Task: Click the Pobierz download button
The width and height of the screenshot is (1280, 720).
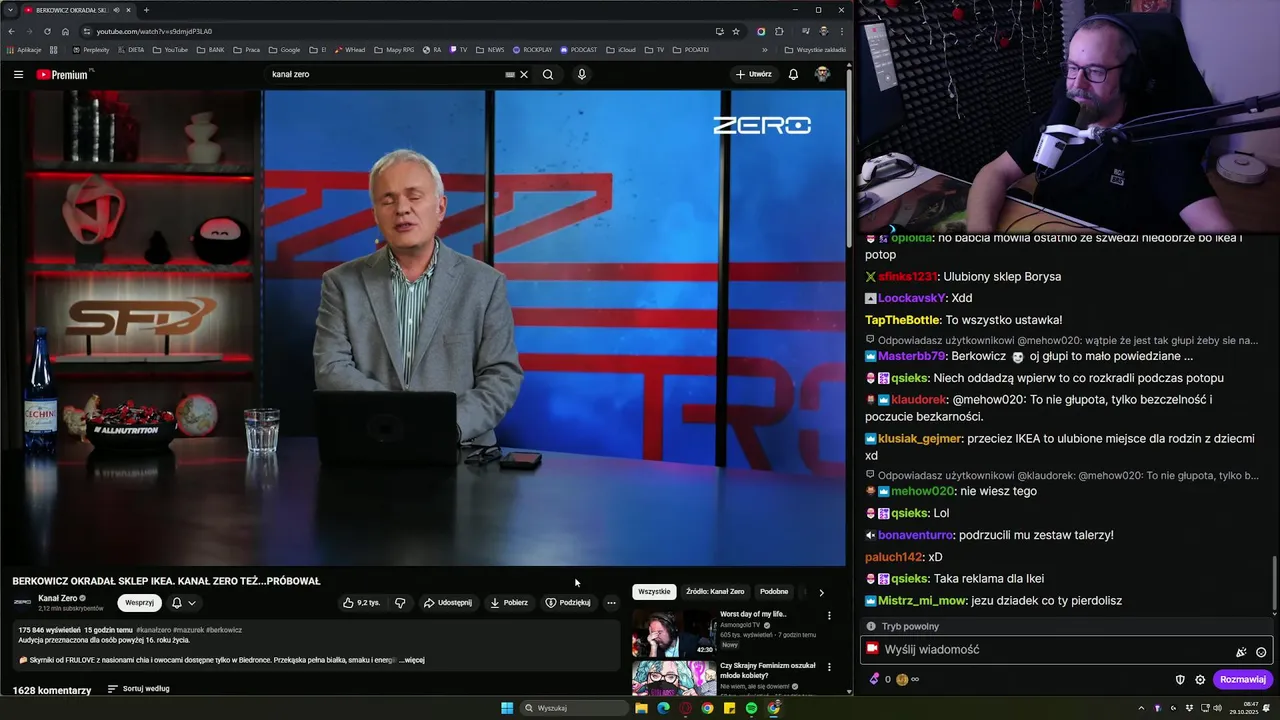Action: coord(509,603)
